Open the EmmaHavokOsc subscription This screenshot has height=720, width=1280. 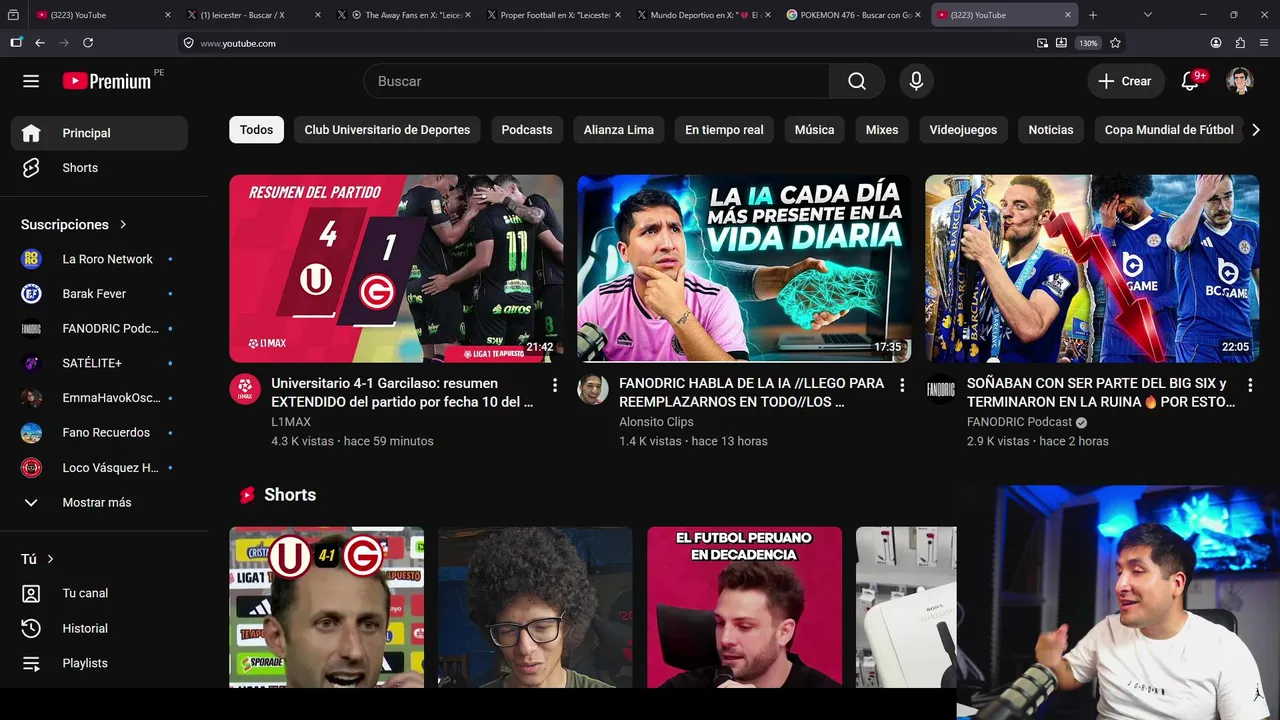[x=99, y=398]
